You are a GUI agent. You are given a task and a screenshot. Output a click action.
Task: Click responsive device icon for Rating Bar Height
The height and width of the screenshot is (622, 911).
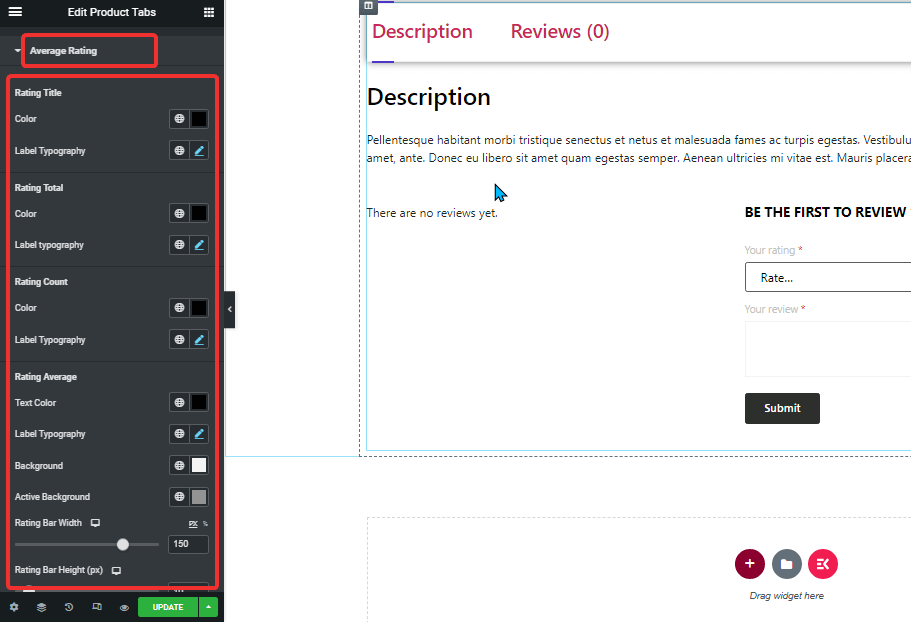click(116, 570)
